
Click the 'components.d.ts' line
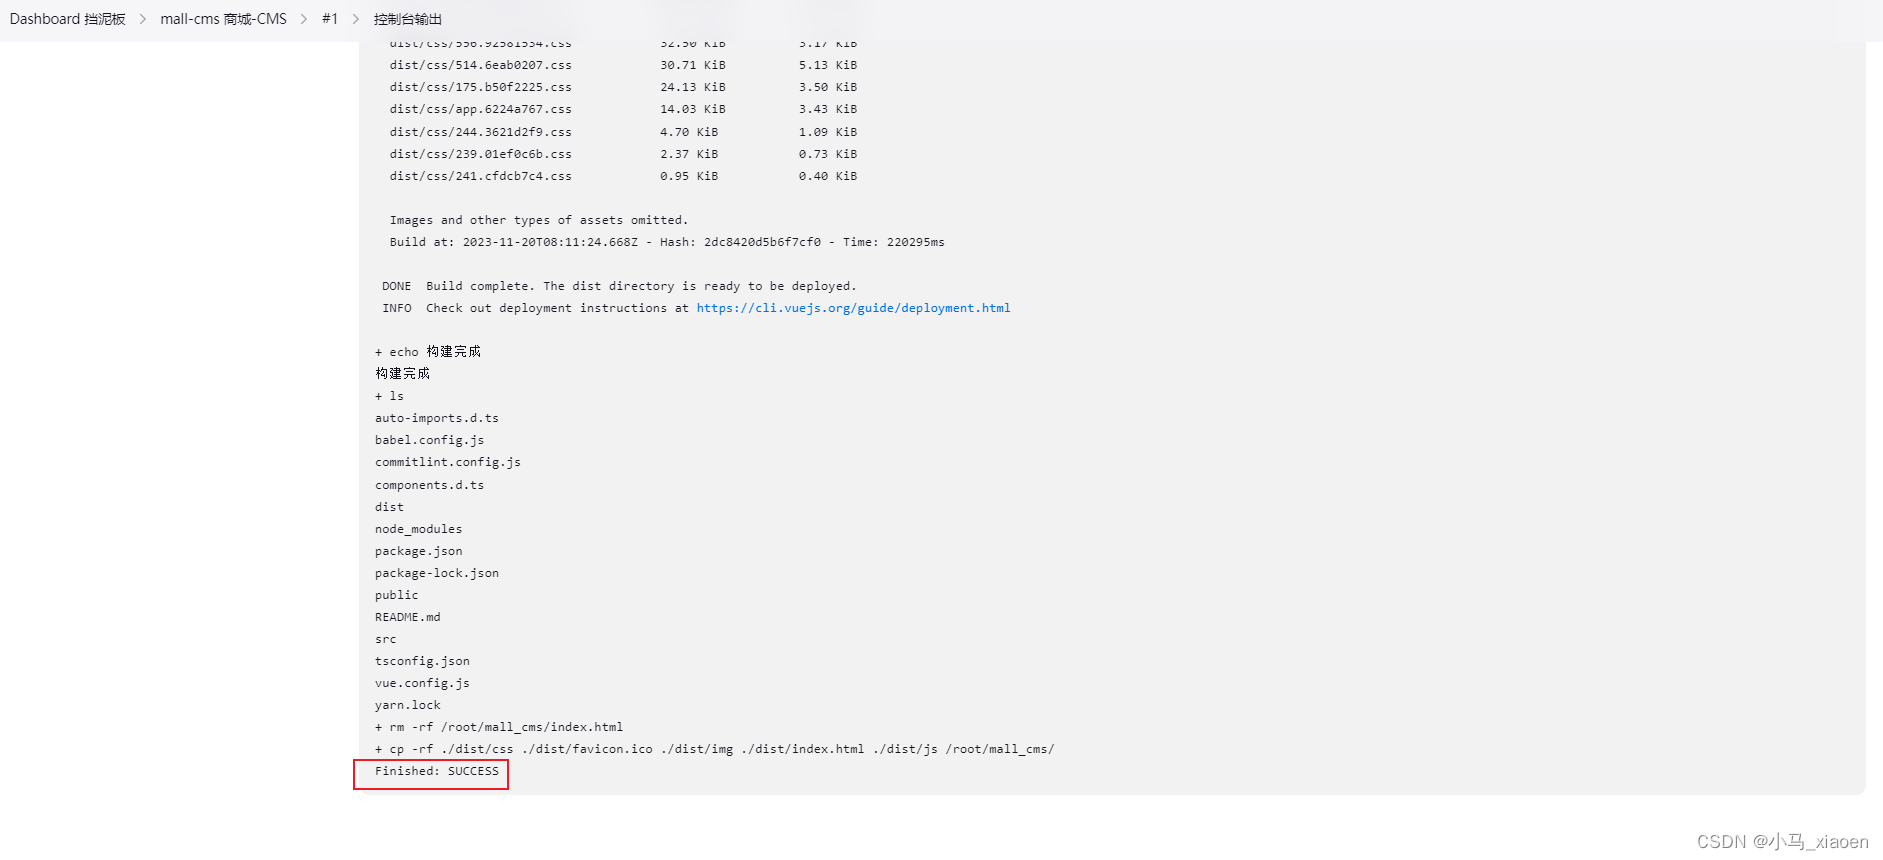pos(430,485)
